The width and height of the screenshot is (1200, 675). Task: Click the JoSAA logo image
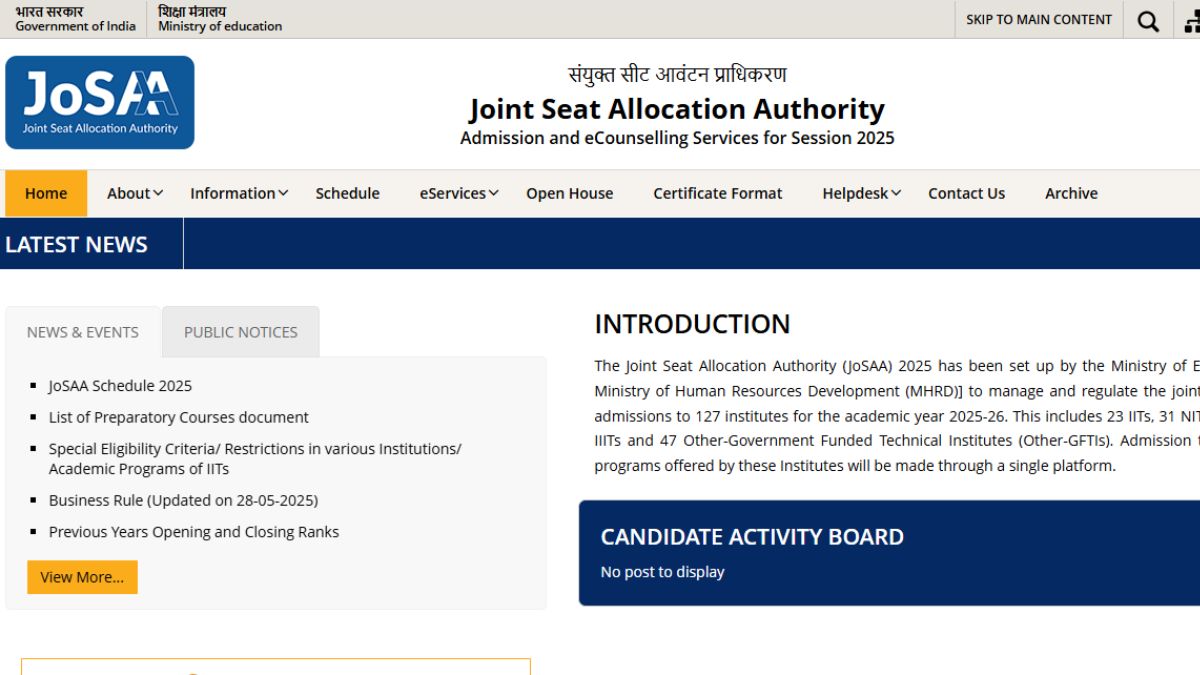pos(100,102)
